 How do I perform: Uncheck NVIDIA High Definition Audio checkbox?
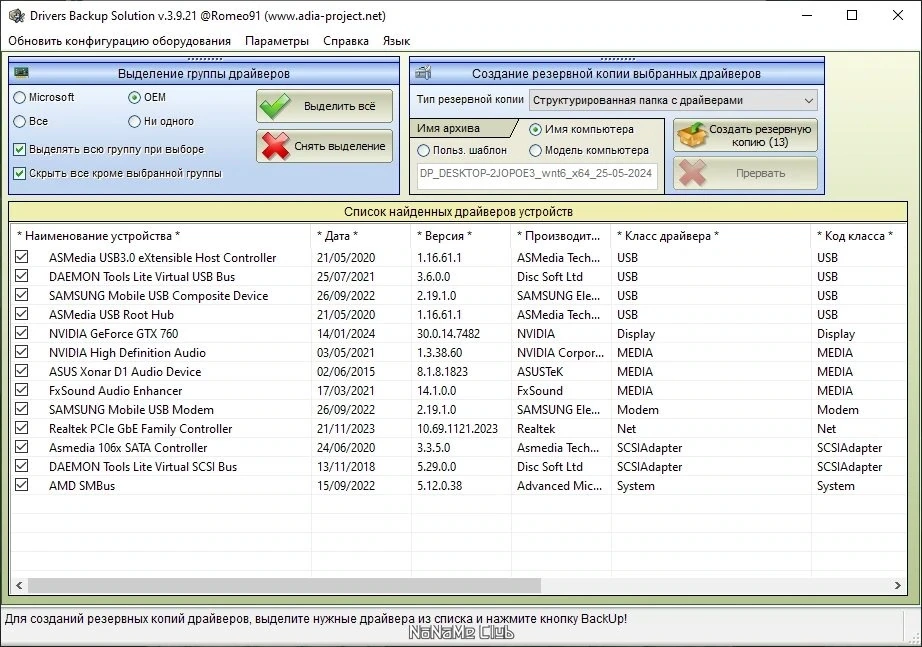click(x=22, y=352)
